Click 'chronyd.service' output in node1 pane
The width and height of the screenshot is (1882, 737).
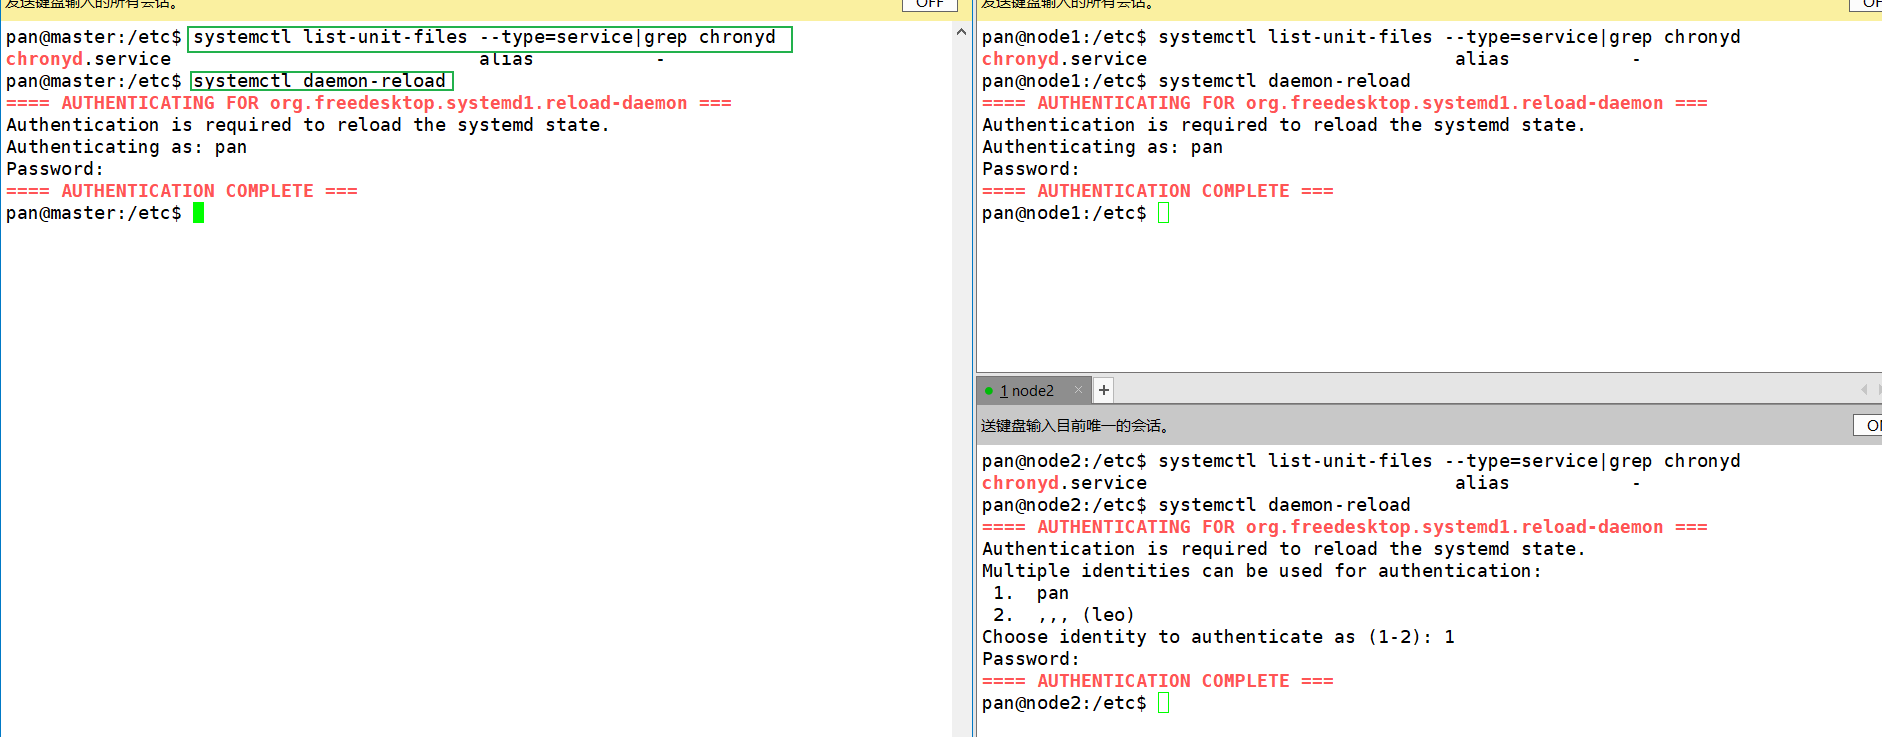[x=1065, y=59]
